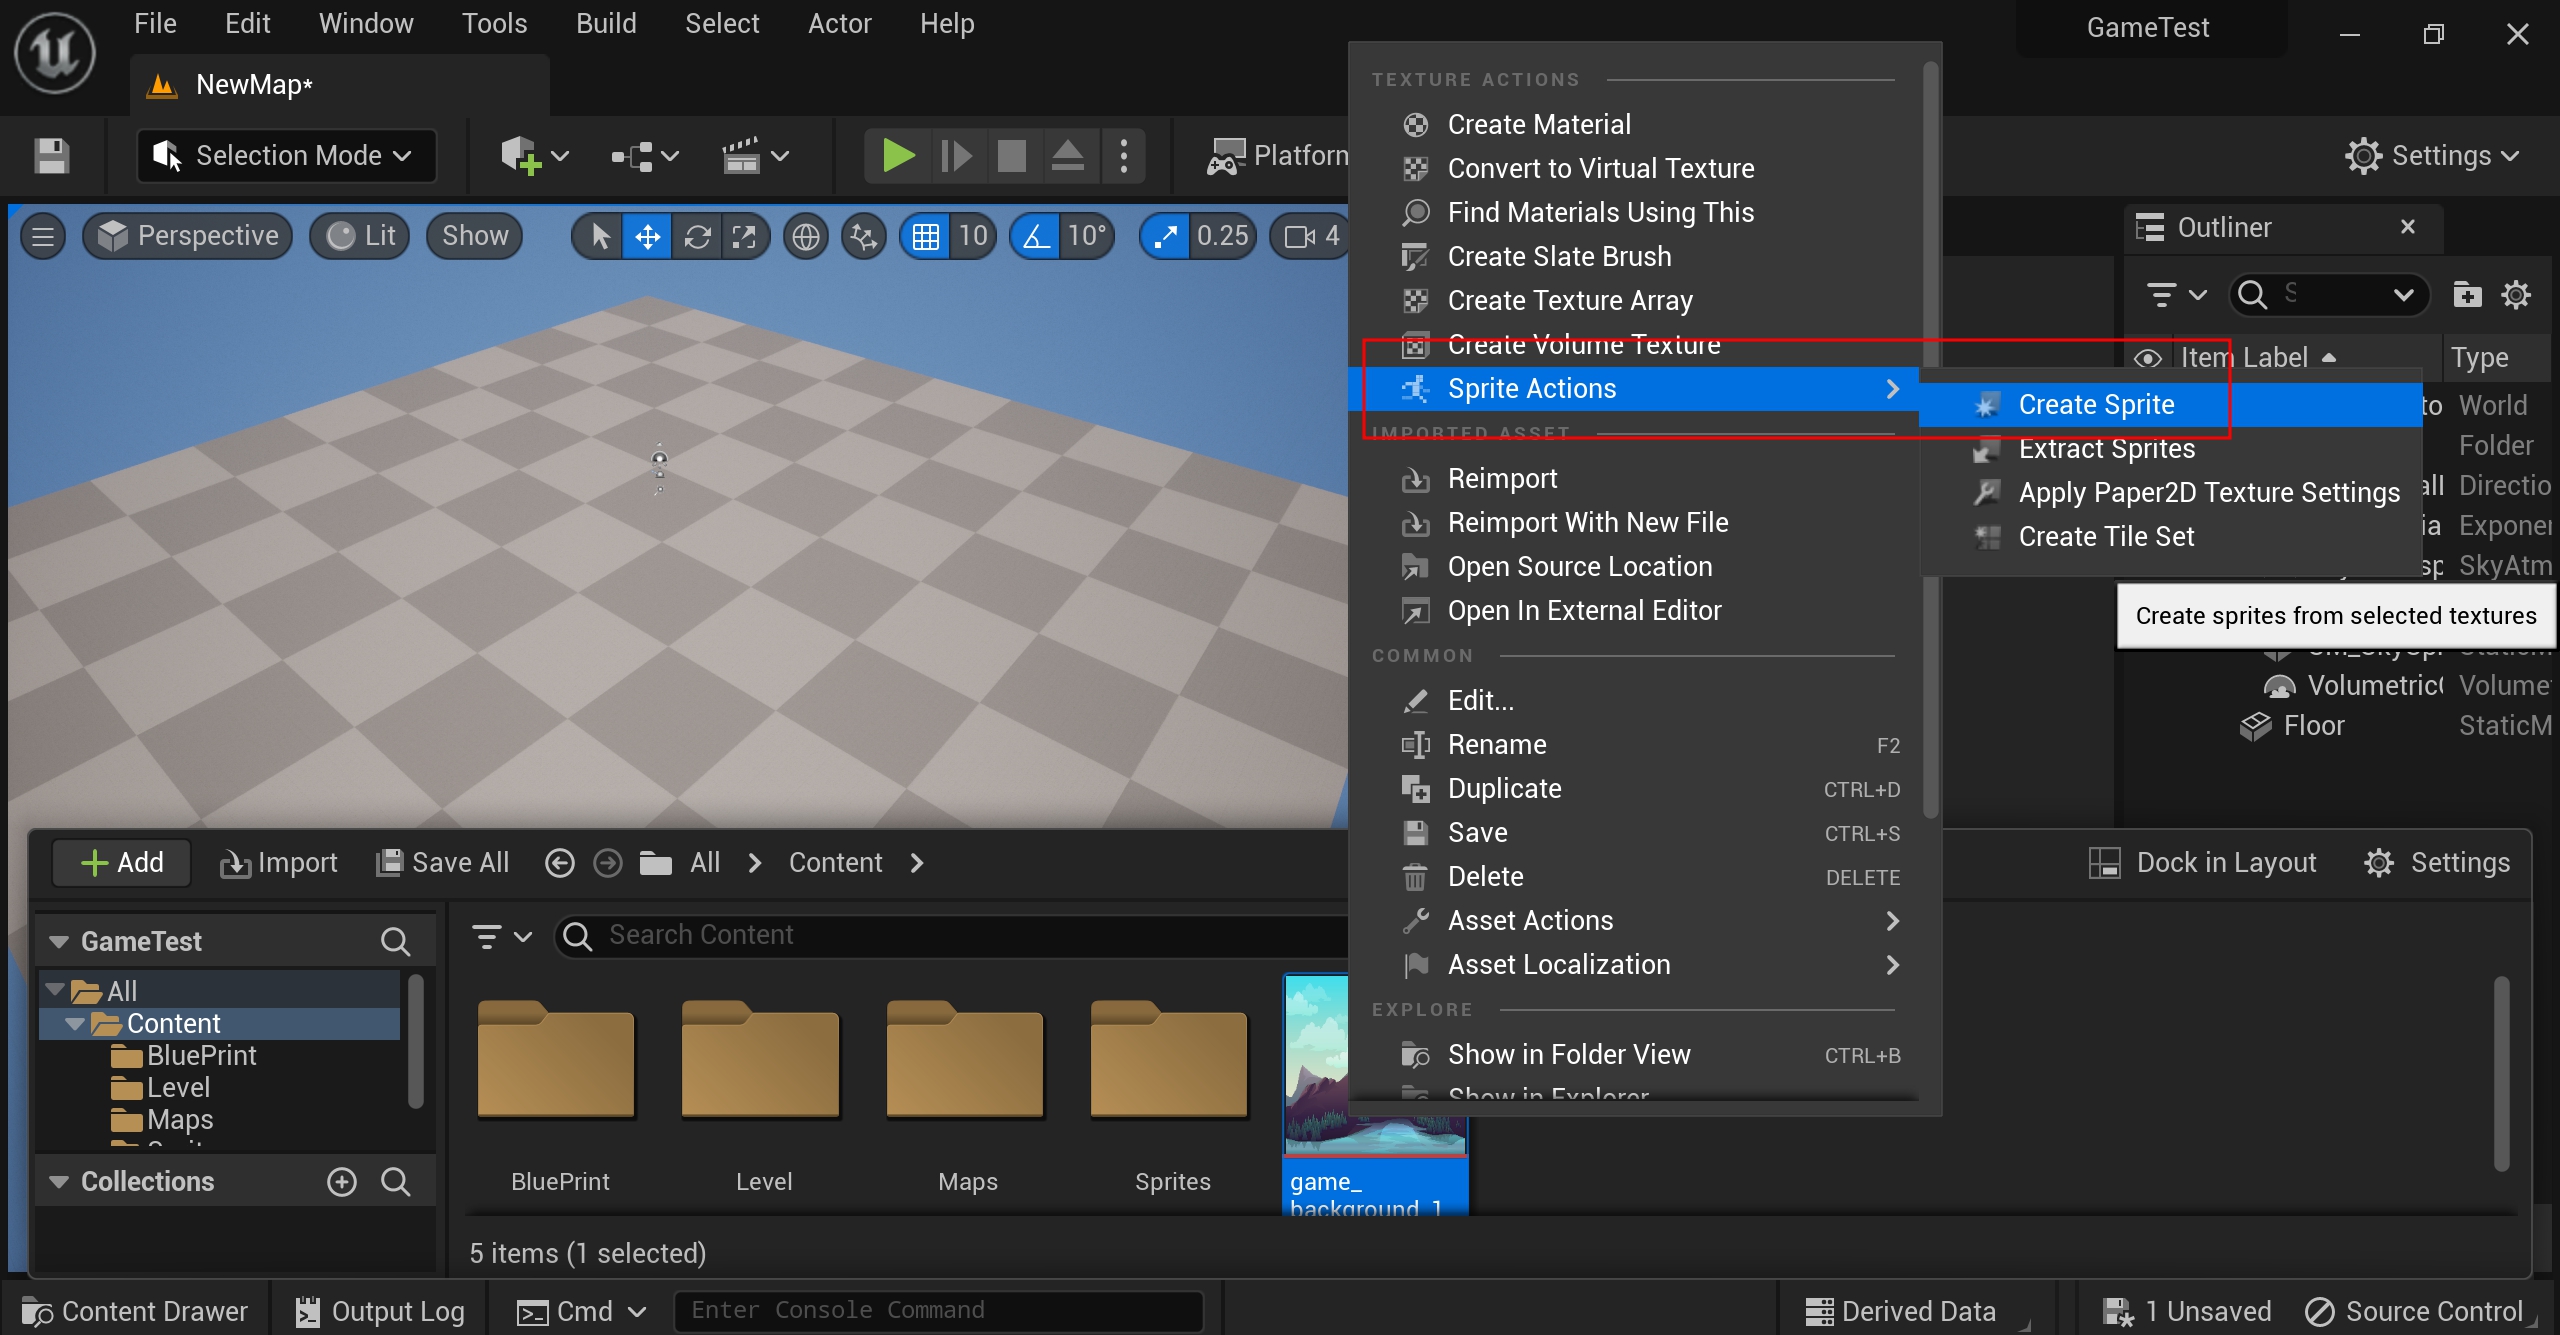
Task: Click the Import button in Content Browser
Action: point(279,862)
